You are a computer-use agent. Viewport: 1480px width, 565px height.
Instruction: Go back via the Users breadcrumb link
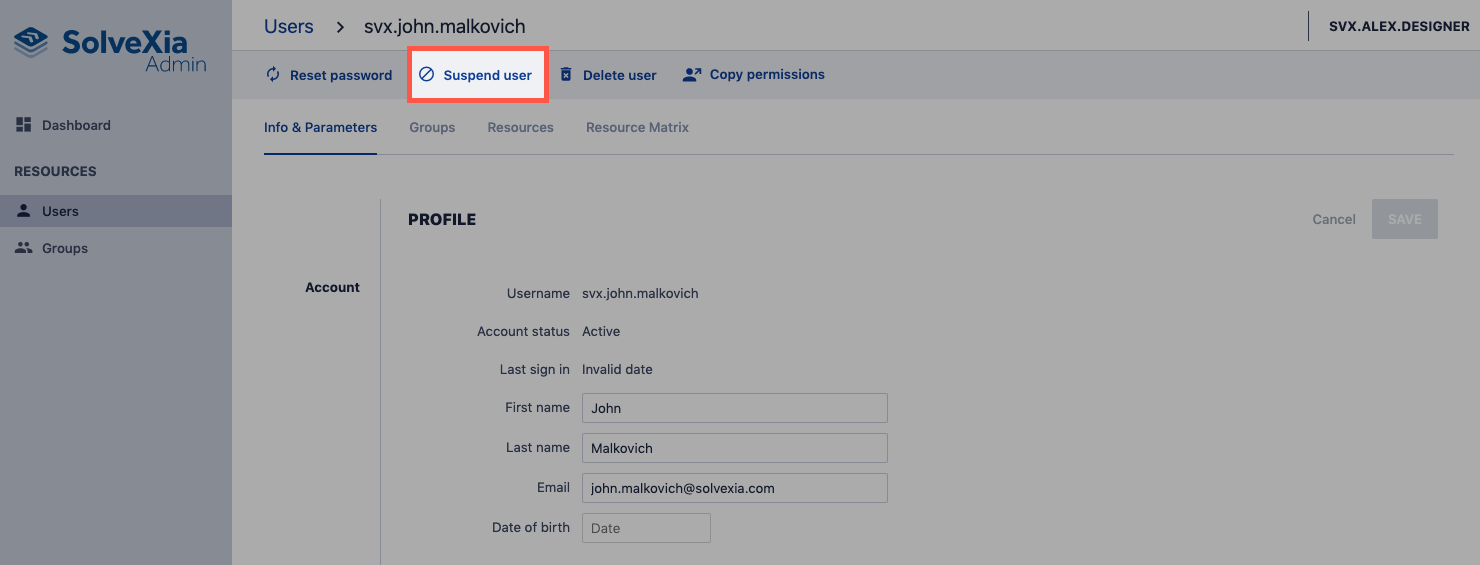pos(288,26)
